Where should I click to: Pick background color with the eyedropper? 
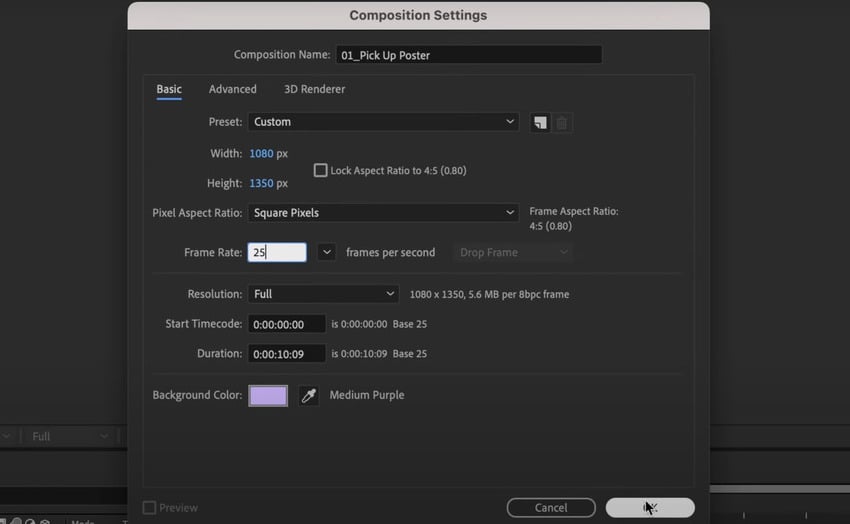309,396
